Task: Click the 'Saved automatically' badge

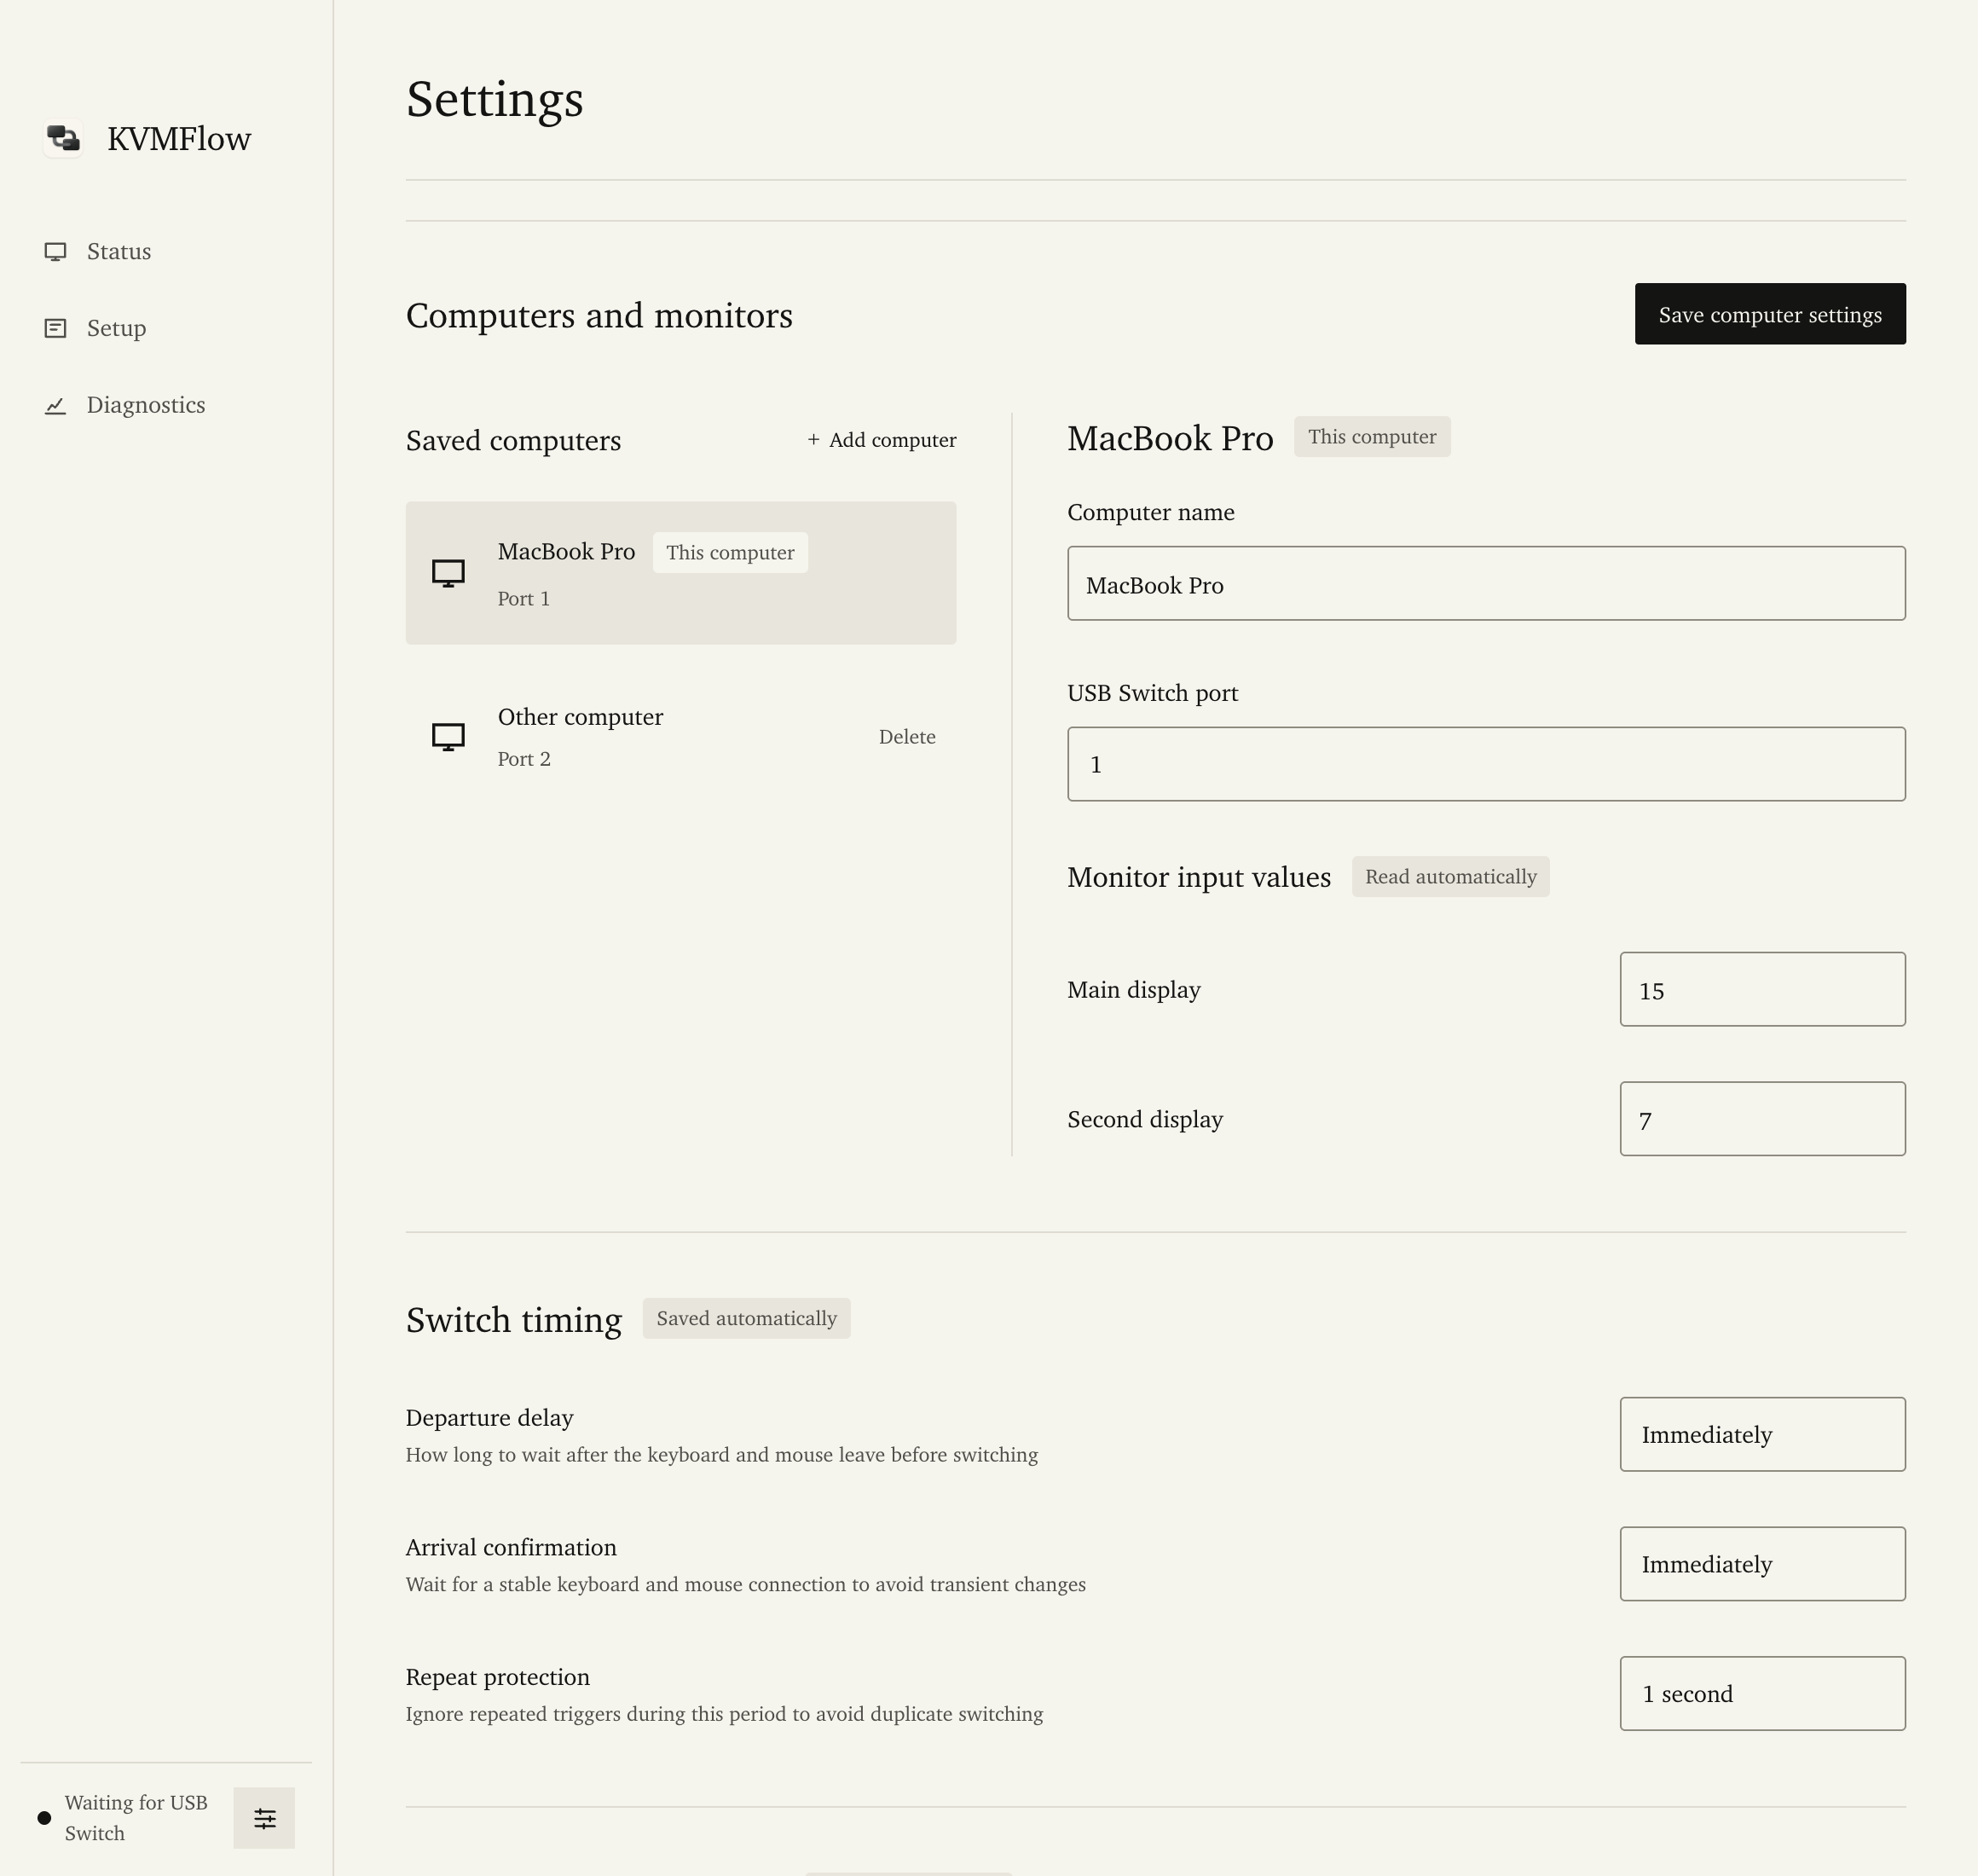Action: click(x=746, y=1319)
